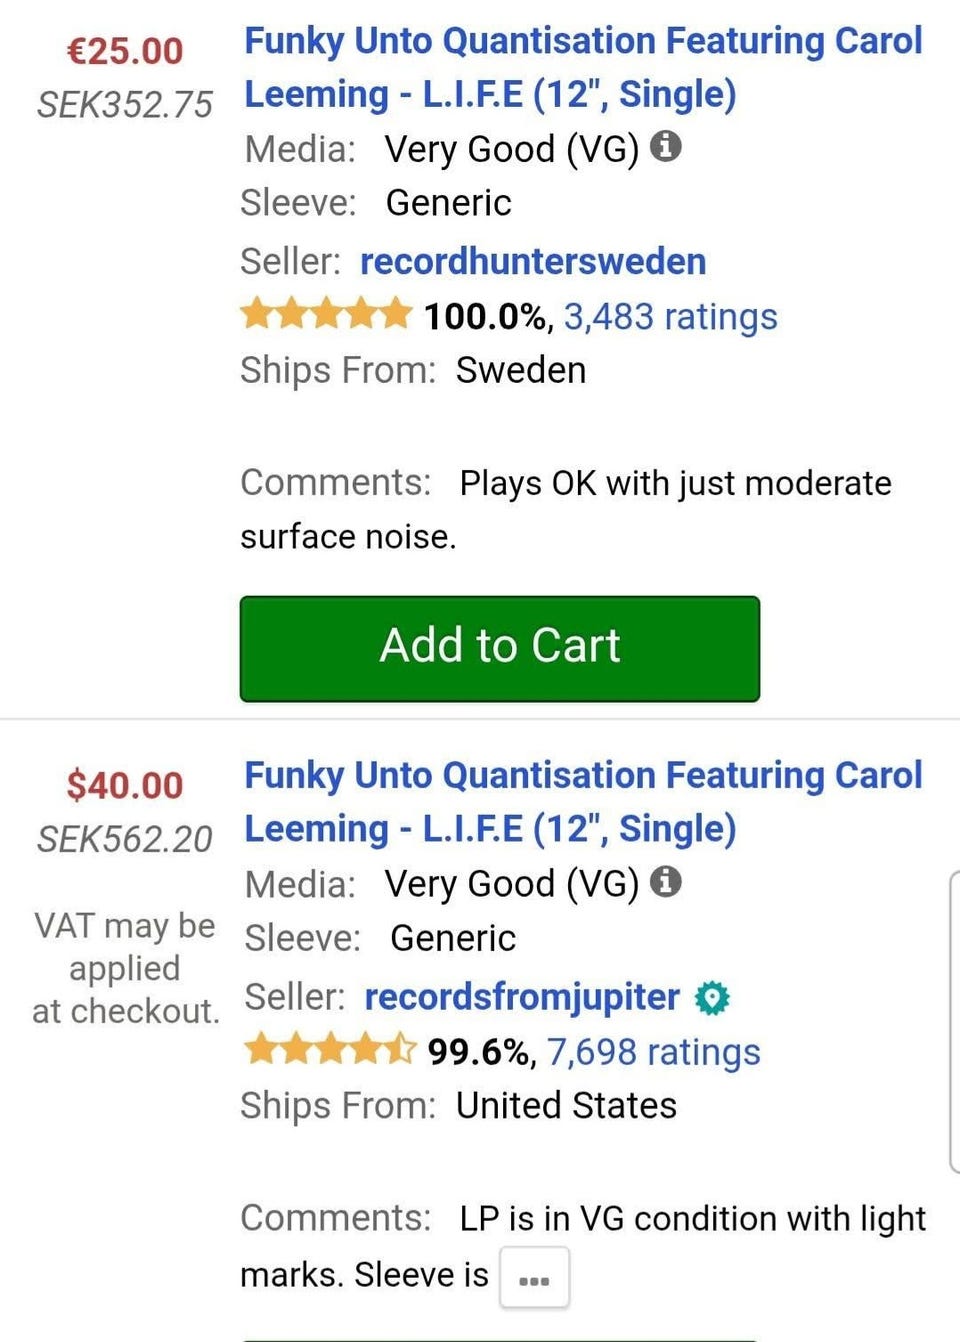Click the five-star rating for recordhuntersweden

point(326,314)
